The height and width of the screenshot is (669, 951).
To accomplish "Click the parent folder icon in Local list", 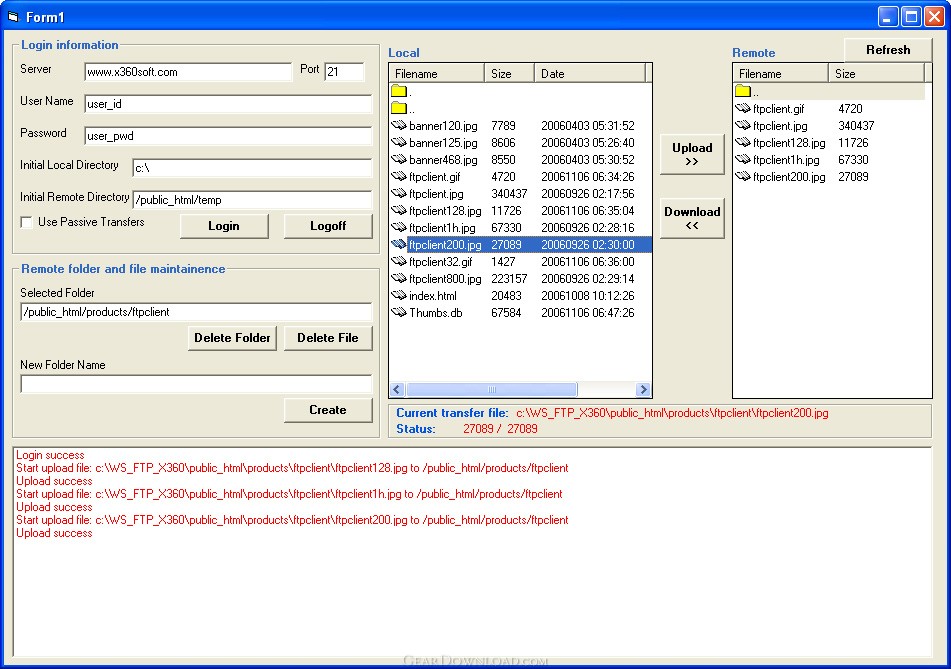I will (x=398, y=108).
